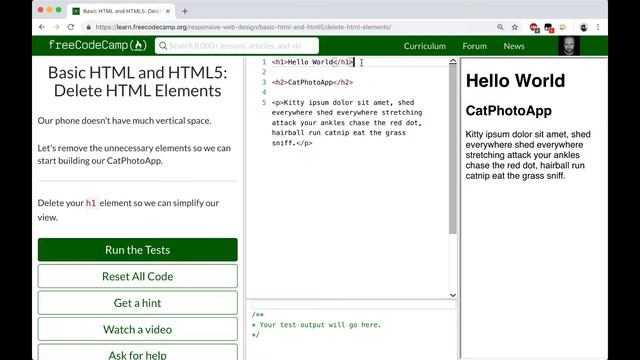
Task: Select the Basic HTML and HTML5 browser tab
Action: [x=121, y=11]
